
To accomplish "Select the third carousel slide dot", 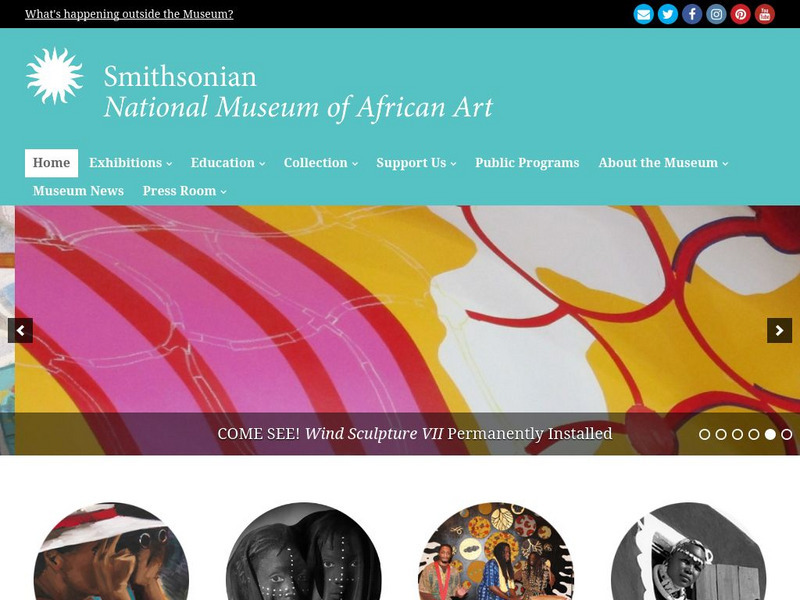I will coord(737,434).
